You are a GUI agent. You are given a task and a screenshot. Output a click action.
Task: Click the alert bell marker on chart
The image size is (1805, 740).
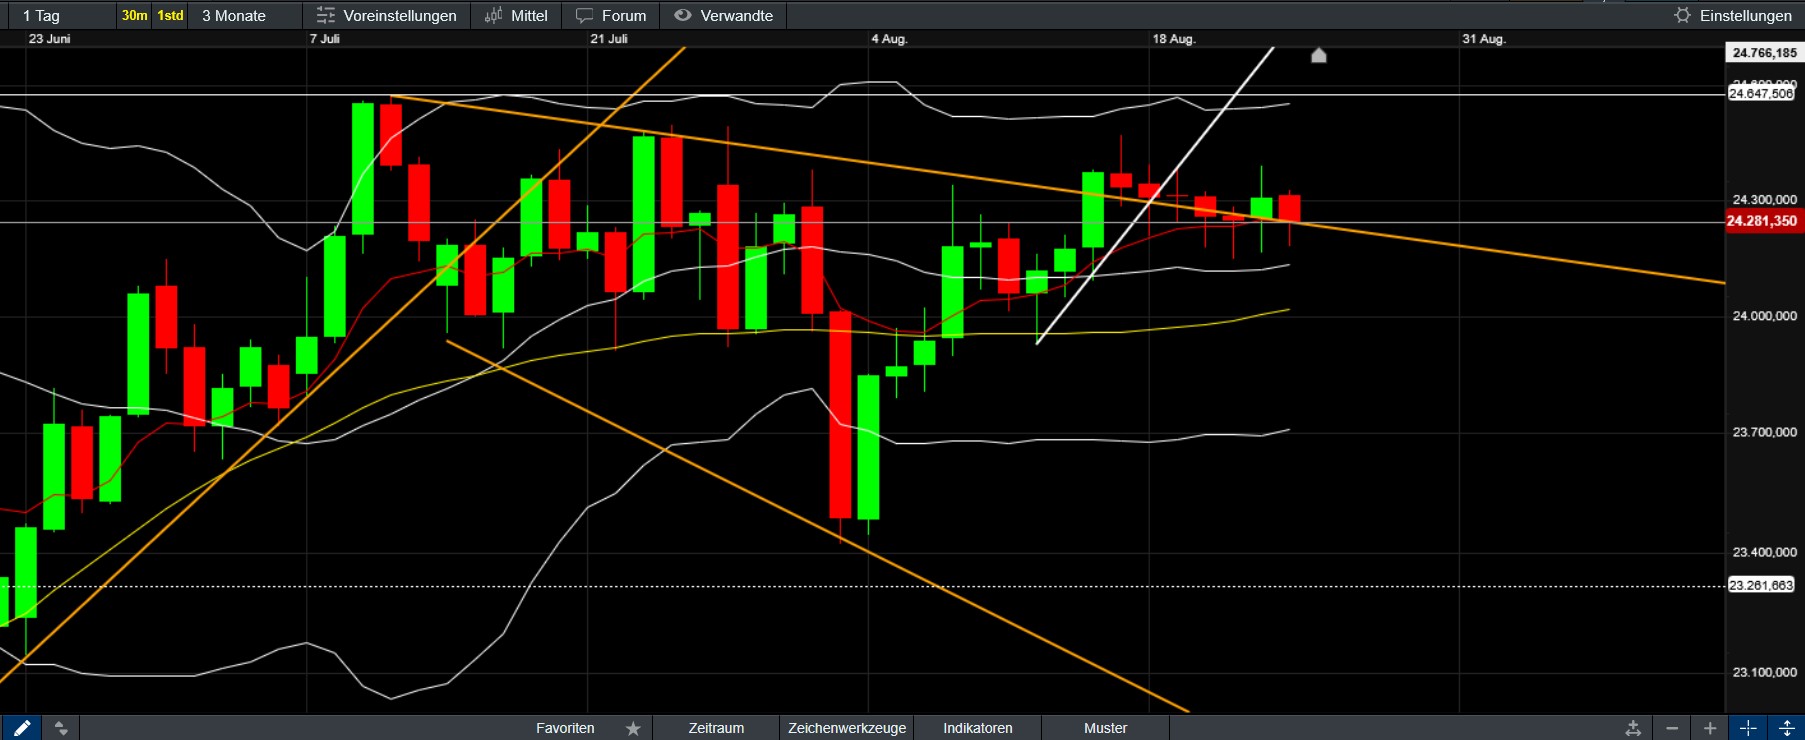point(1319,55)
